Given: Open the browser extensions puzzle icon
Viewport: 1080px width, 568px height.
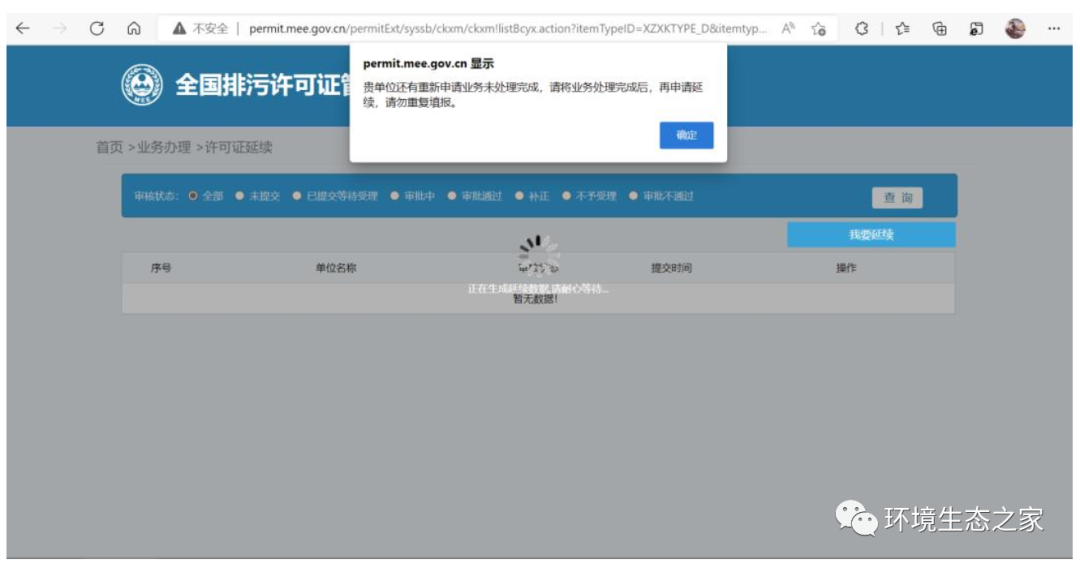Looking at the screenshot, I should [x=861, y=28].
